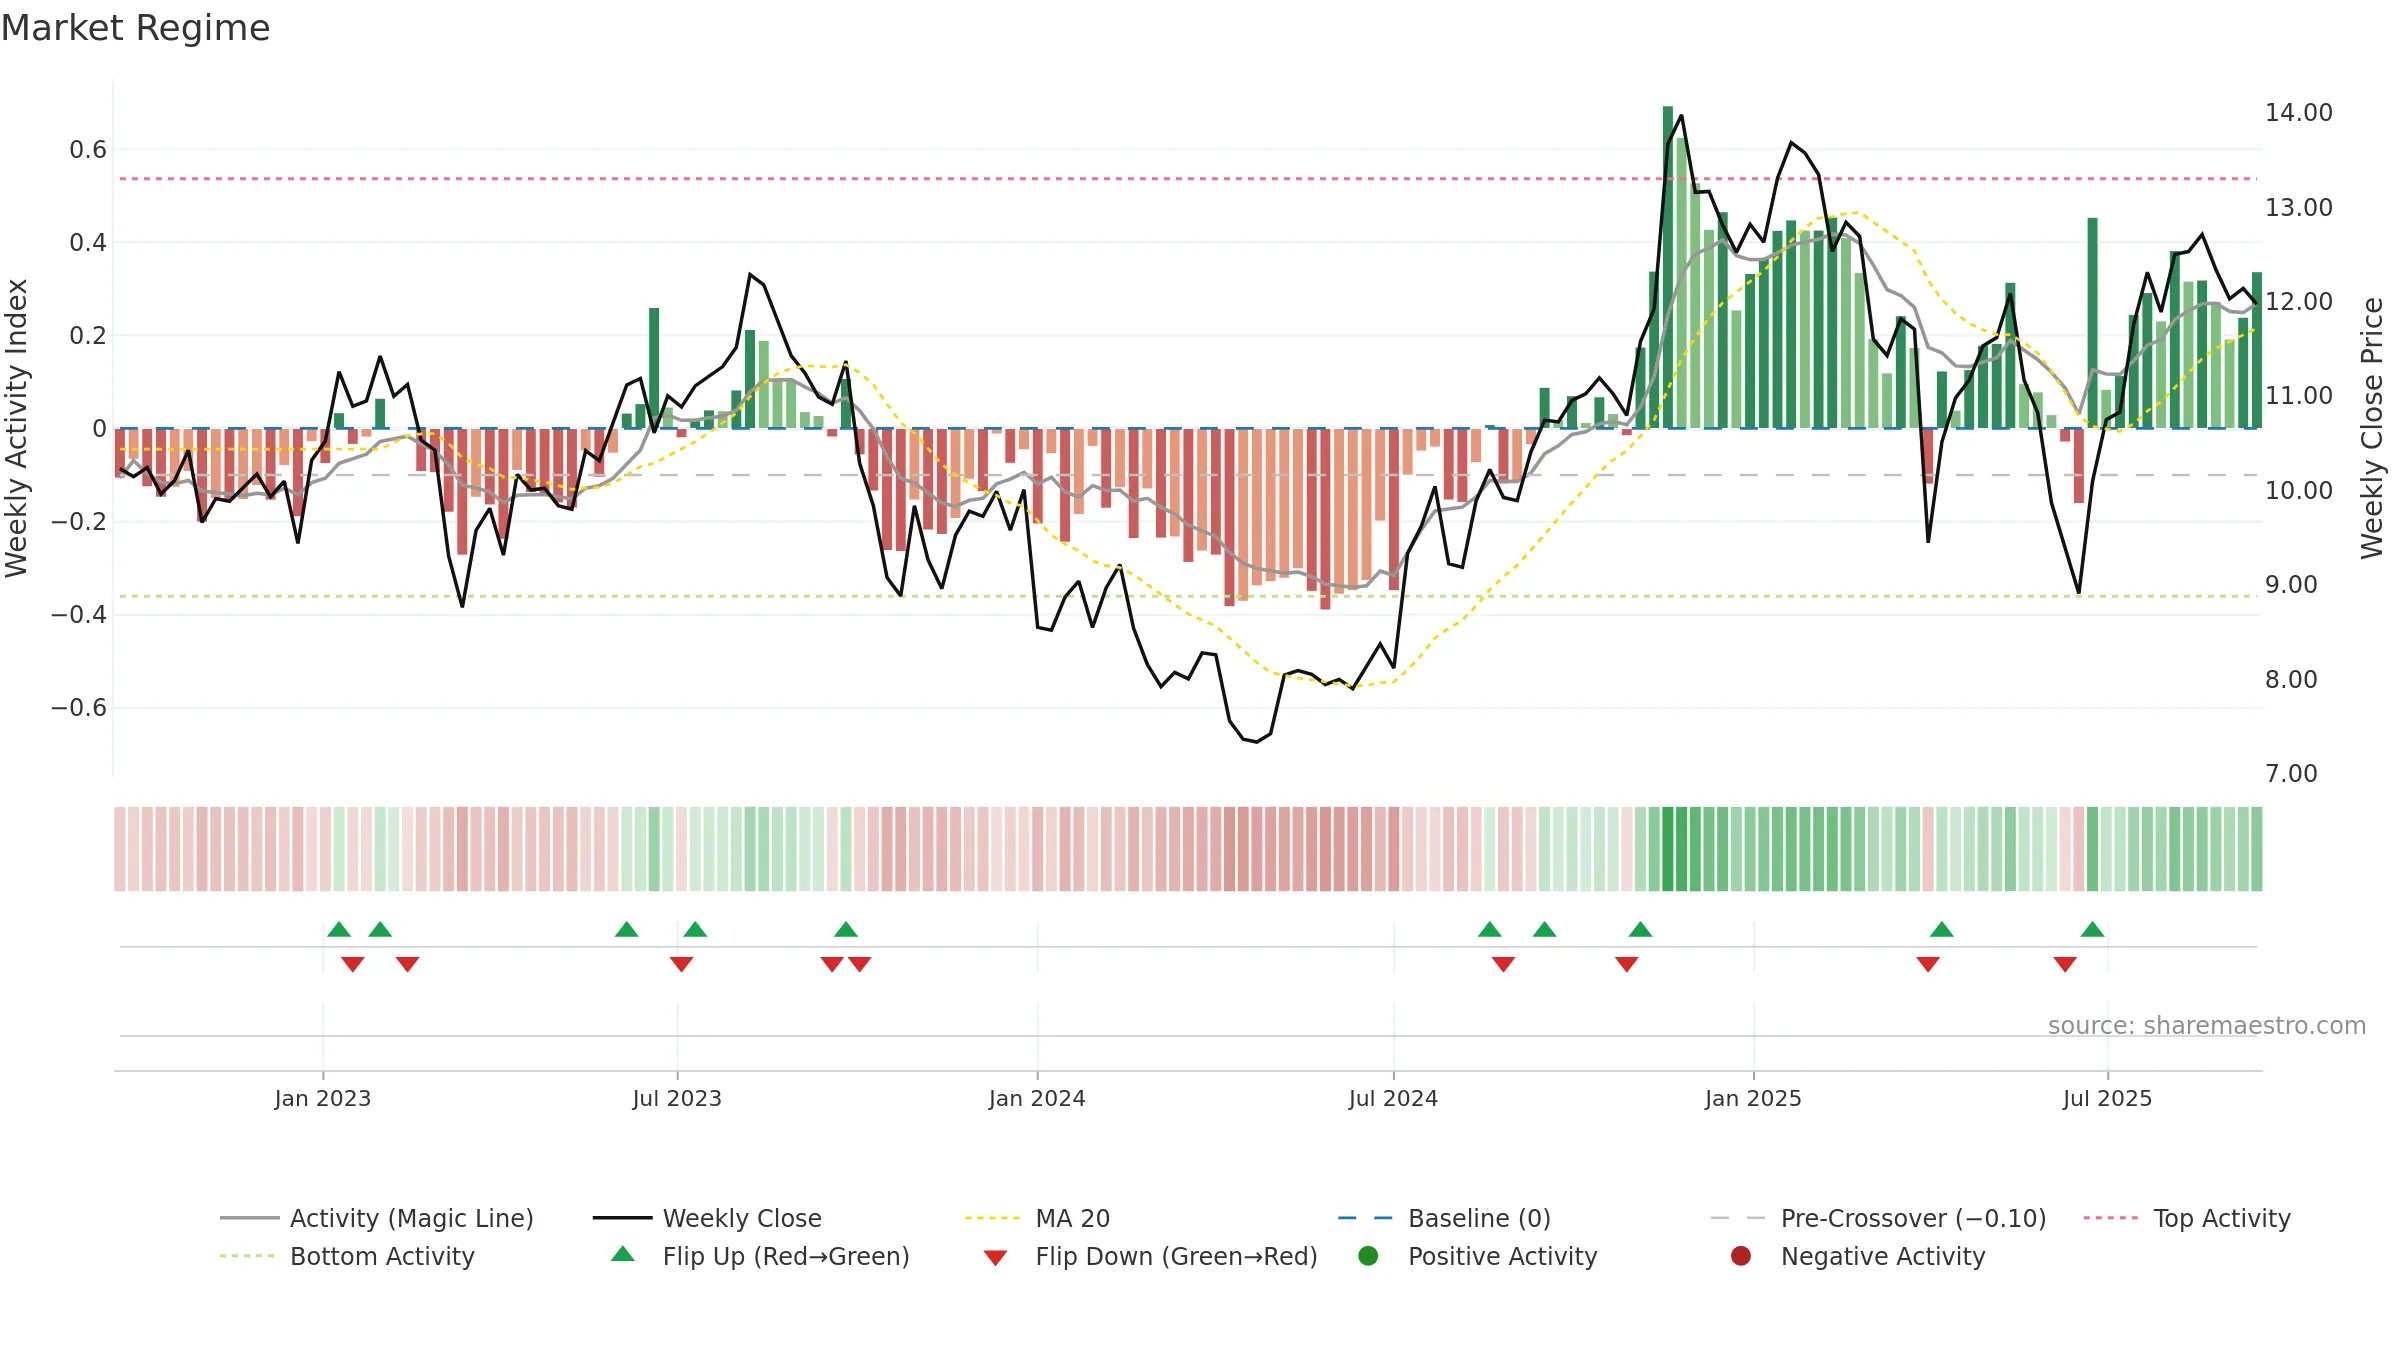Screen dimensions: 2400x1350
Task: Click the 0.2 activity axis label
Action: click(88, 336)
